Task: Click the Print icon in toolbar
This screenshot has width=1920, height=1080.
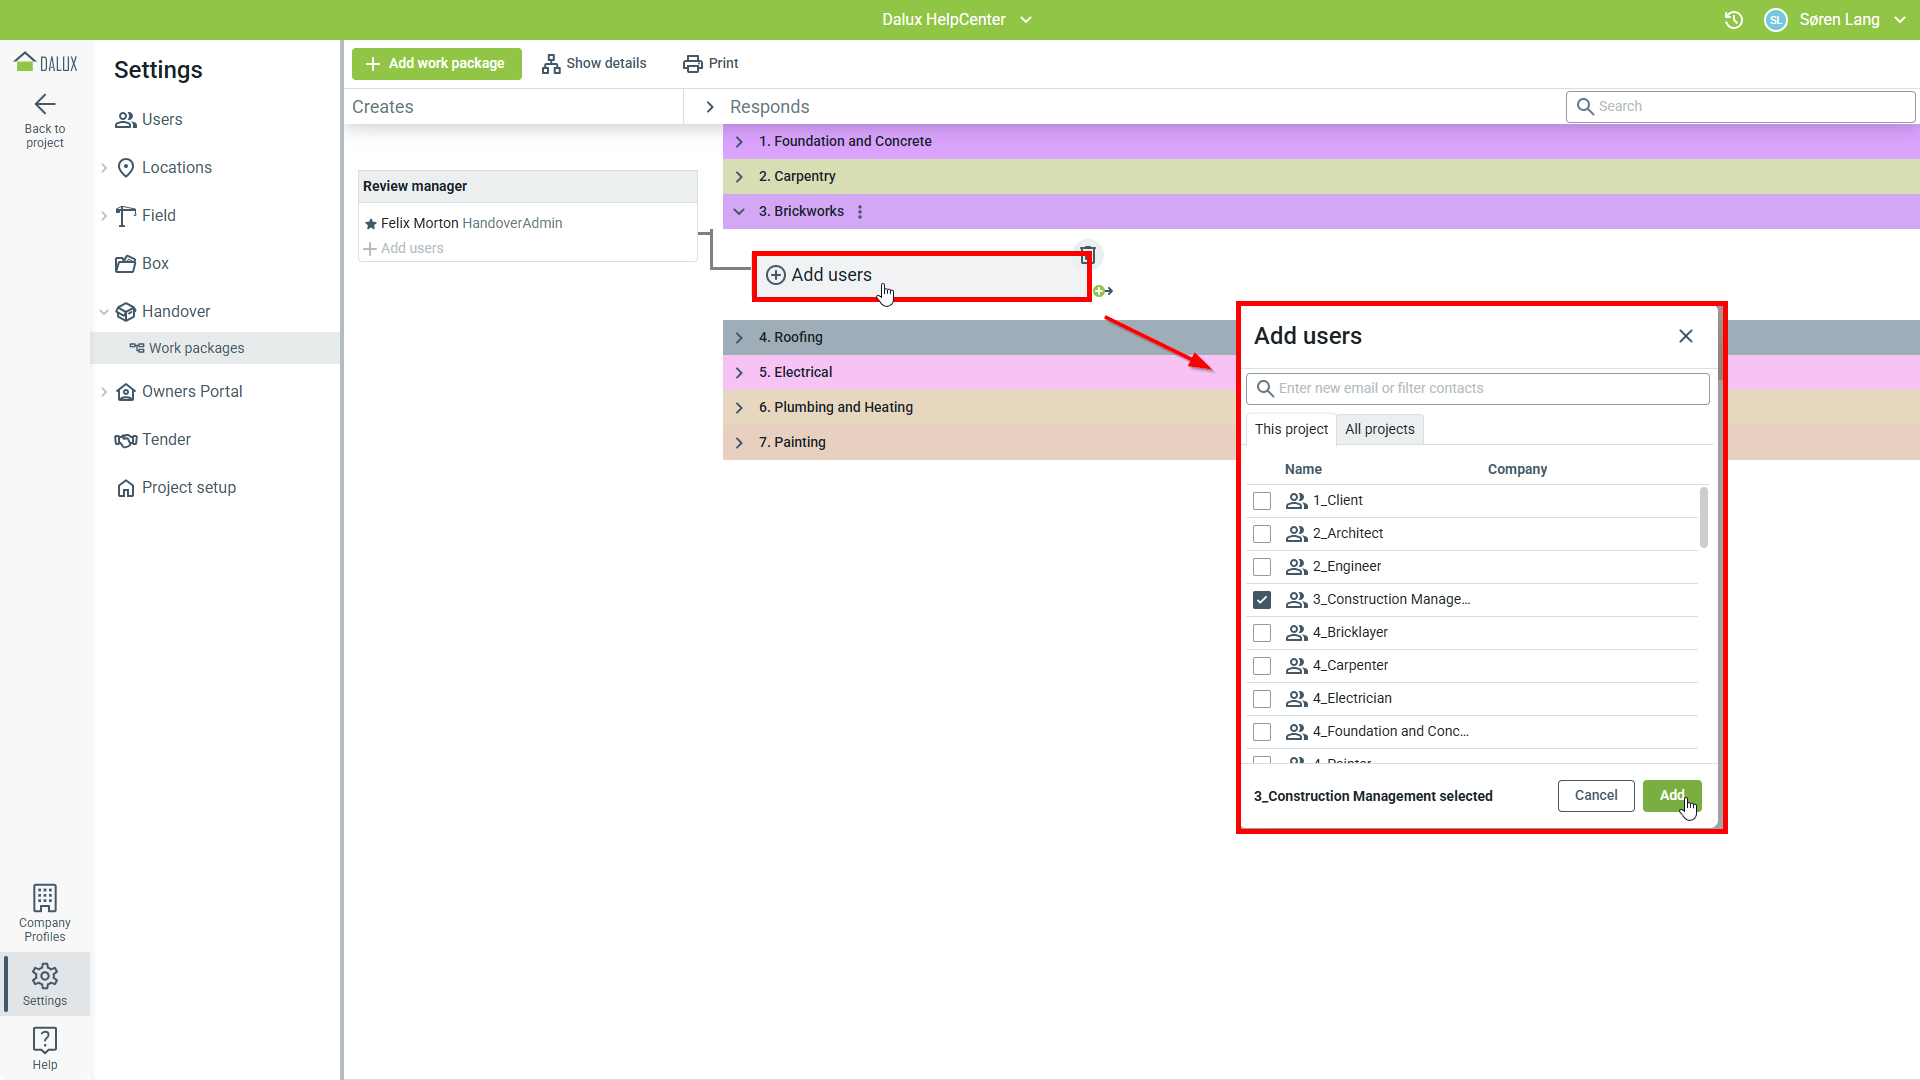Action: [693, 64]
